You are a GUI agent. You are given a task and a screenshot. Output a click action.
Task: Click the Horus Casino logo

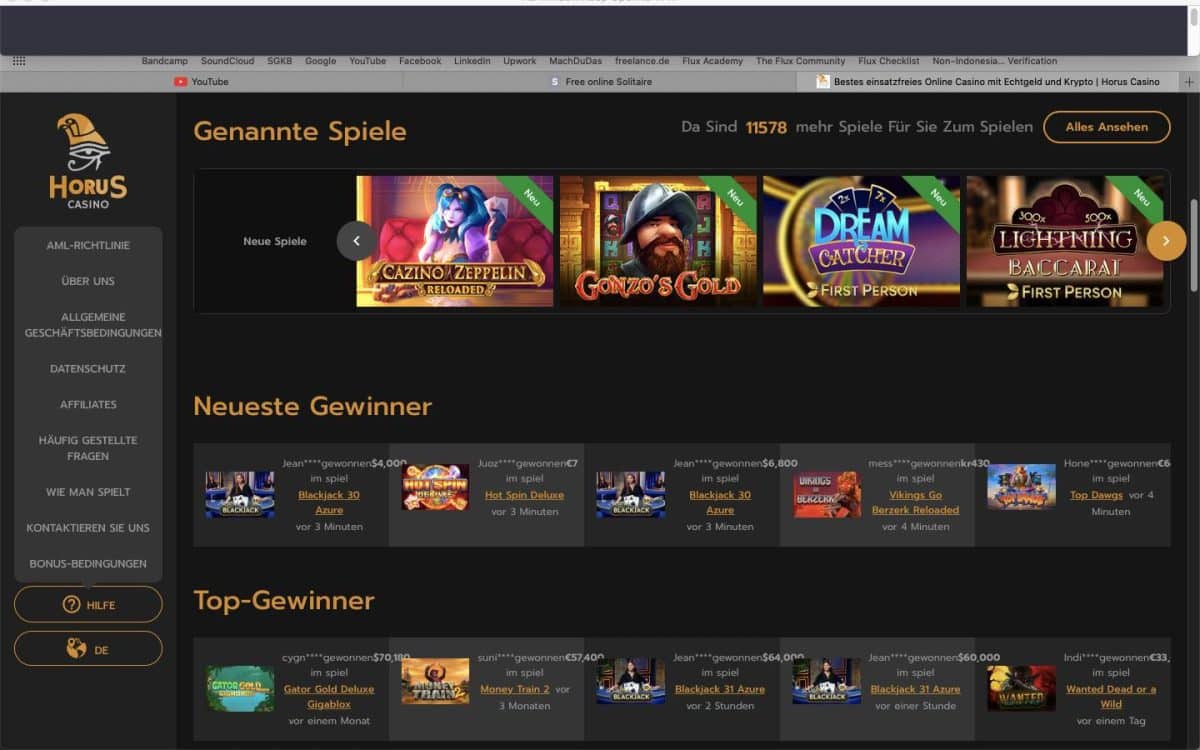pyautogui.click(x=88, y=161)
